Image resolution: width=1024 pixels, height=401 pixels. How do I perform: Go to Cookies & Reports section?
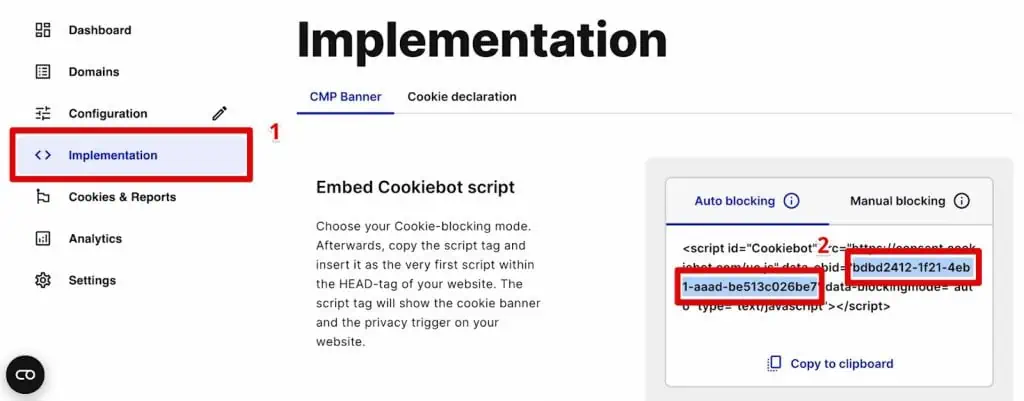(x=122, y=197)
